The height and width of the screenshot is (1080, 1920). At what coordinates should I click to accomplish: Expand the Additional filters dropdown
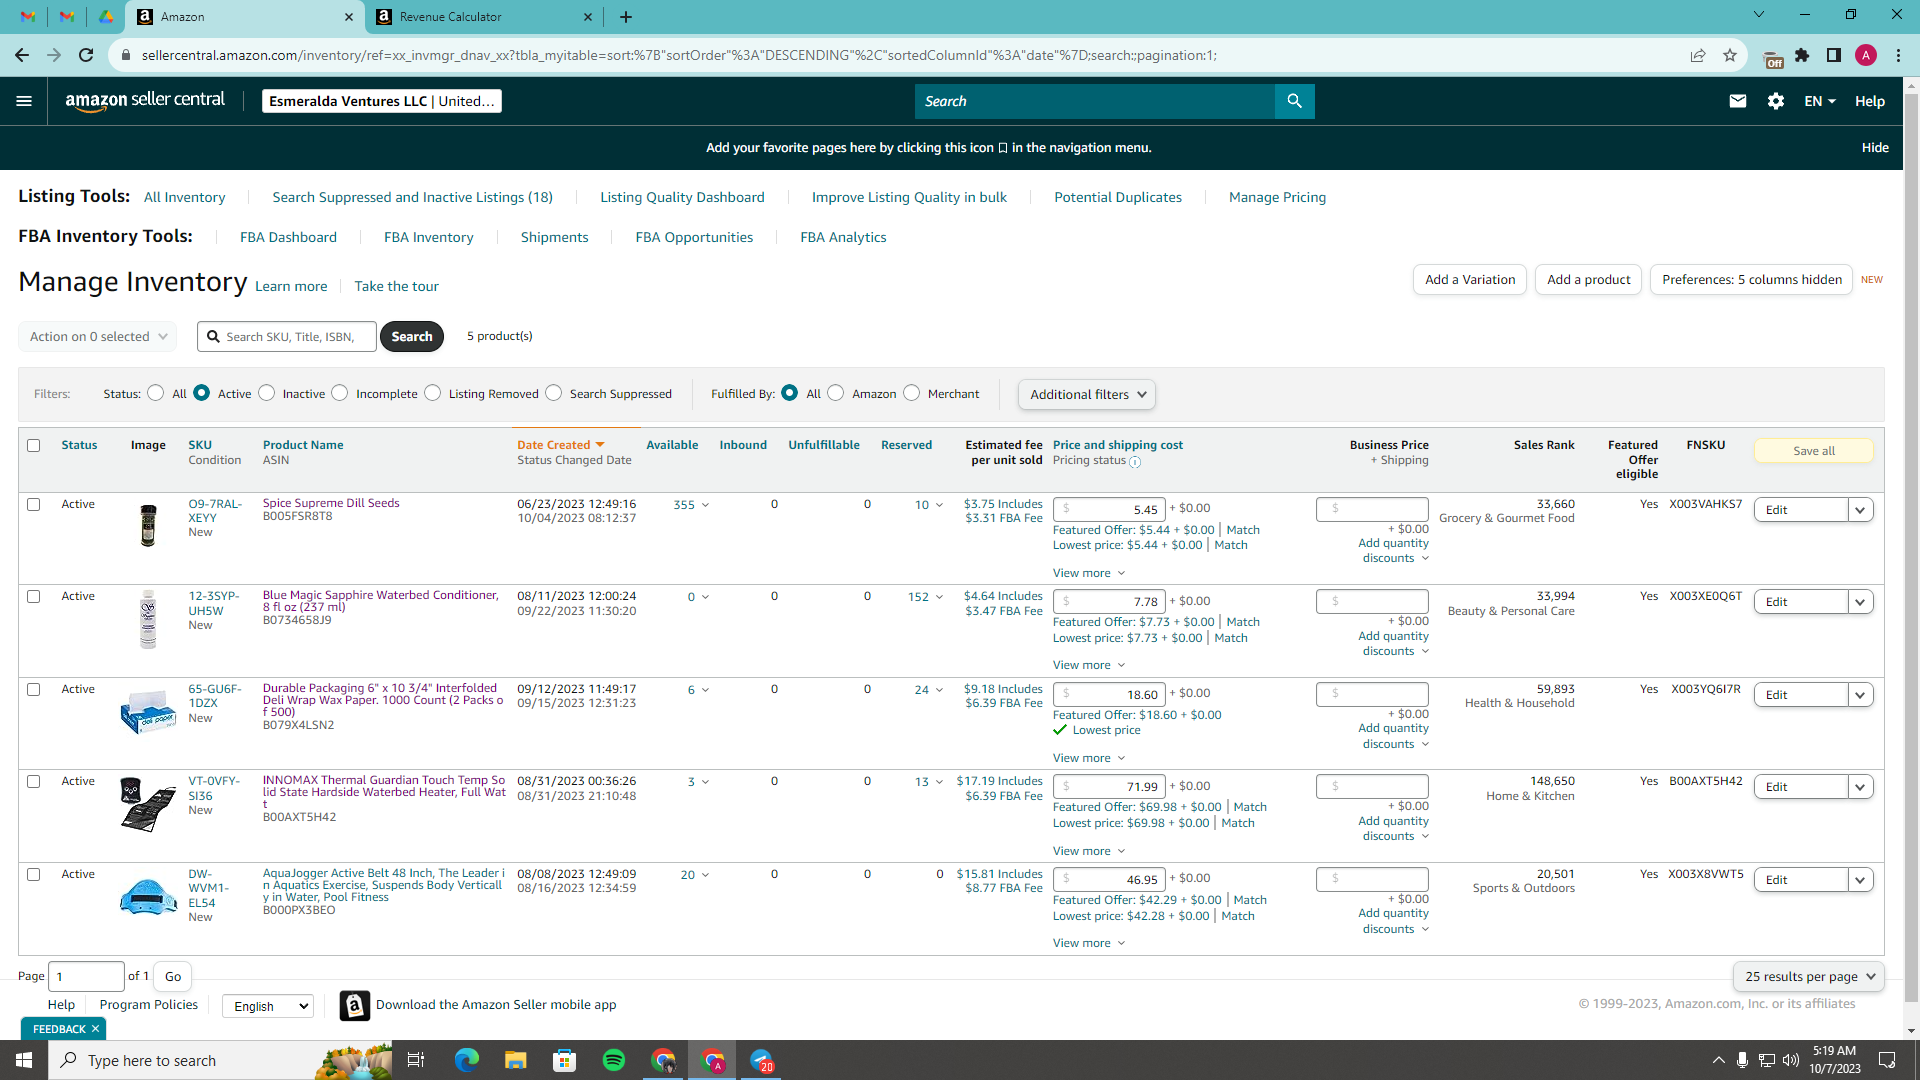pyautogui.click(x=1087, y=394)
